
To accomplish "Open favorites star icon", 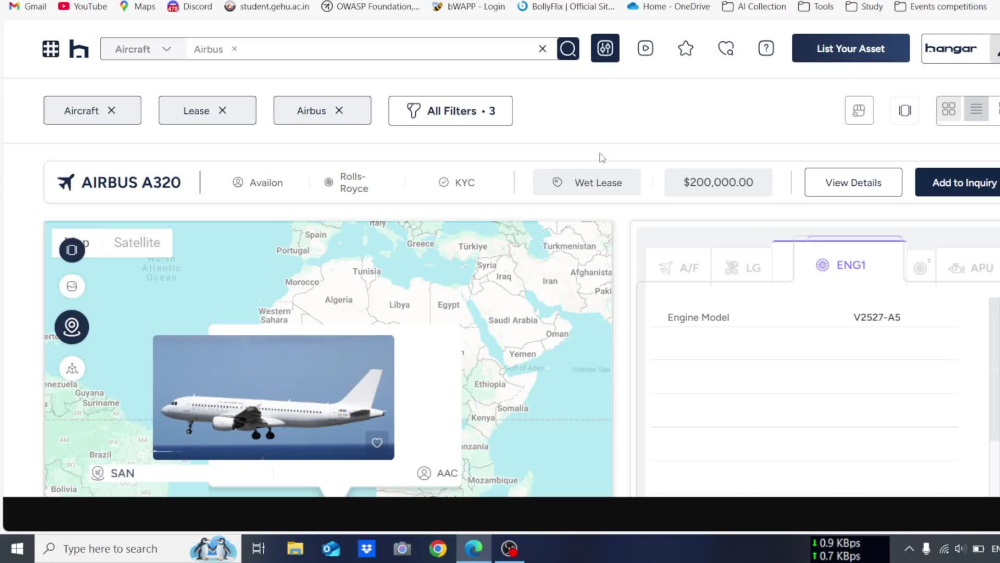I will 685,48.
